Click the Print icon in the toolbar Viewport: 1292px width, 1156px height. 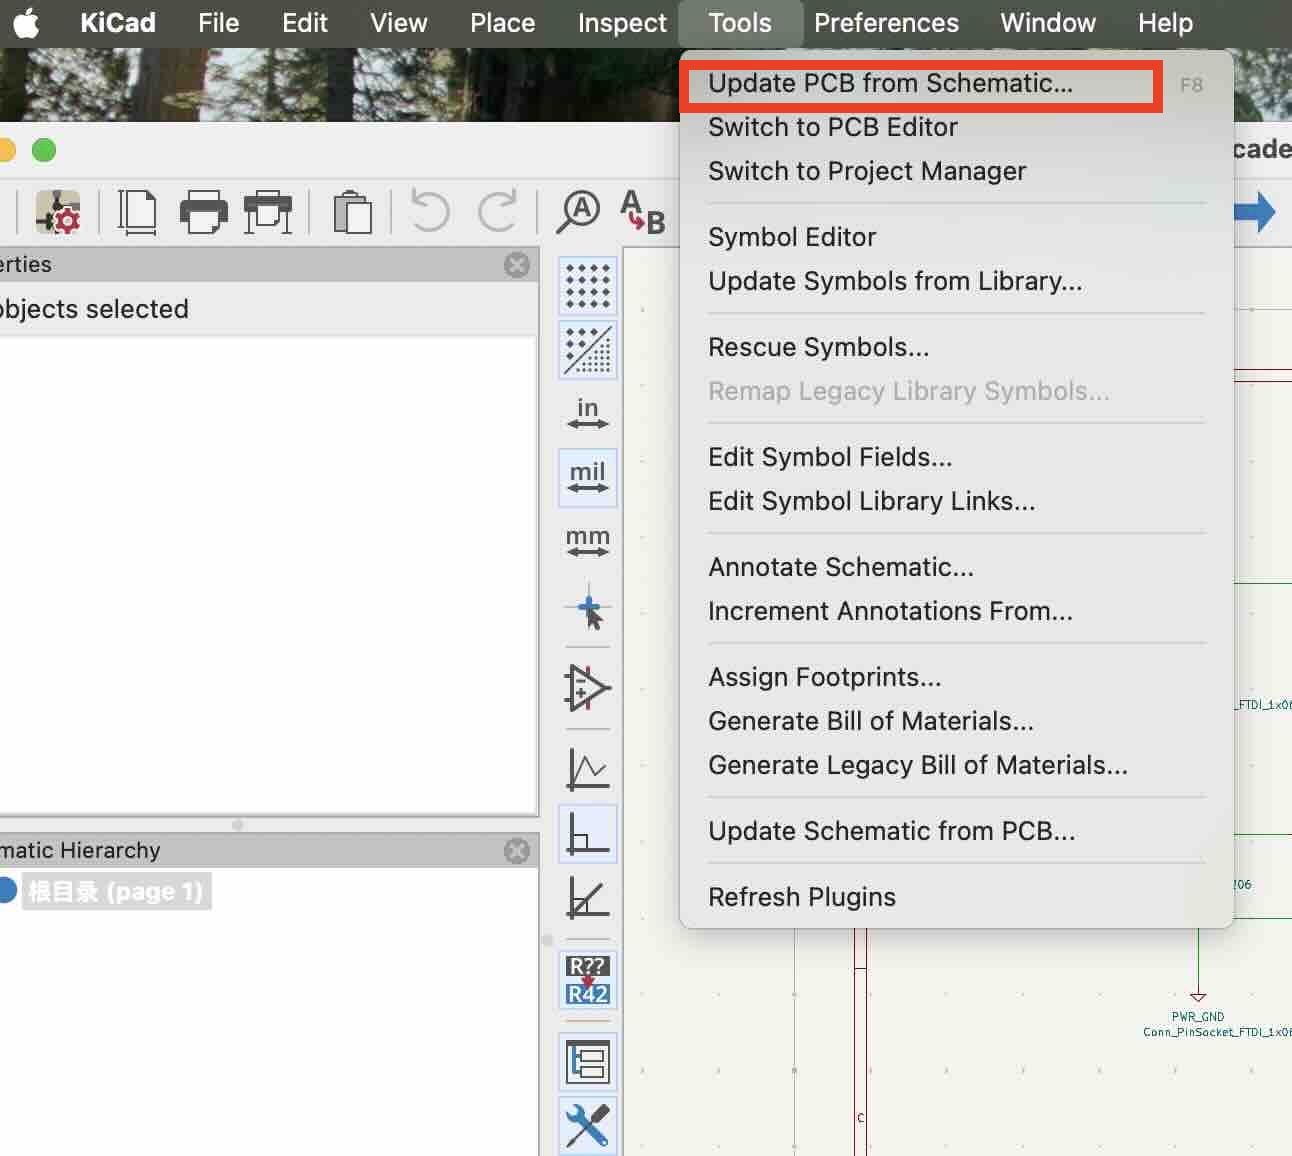point(203,212)
